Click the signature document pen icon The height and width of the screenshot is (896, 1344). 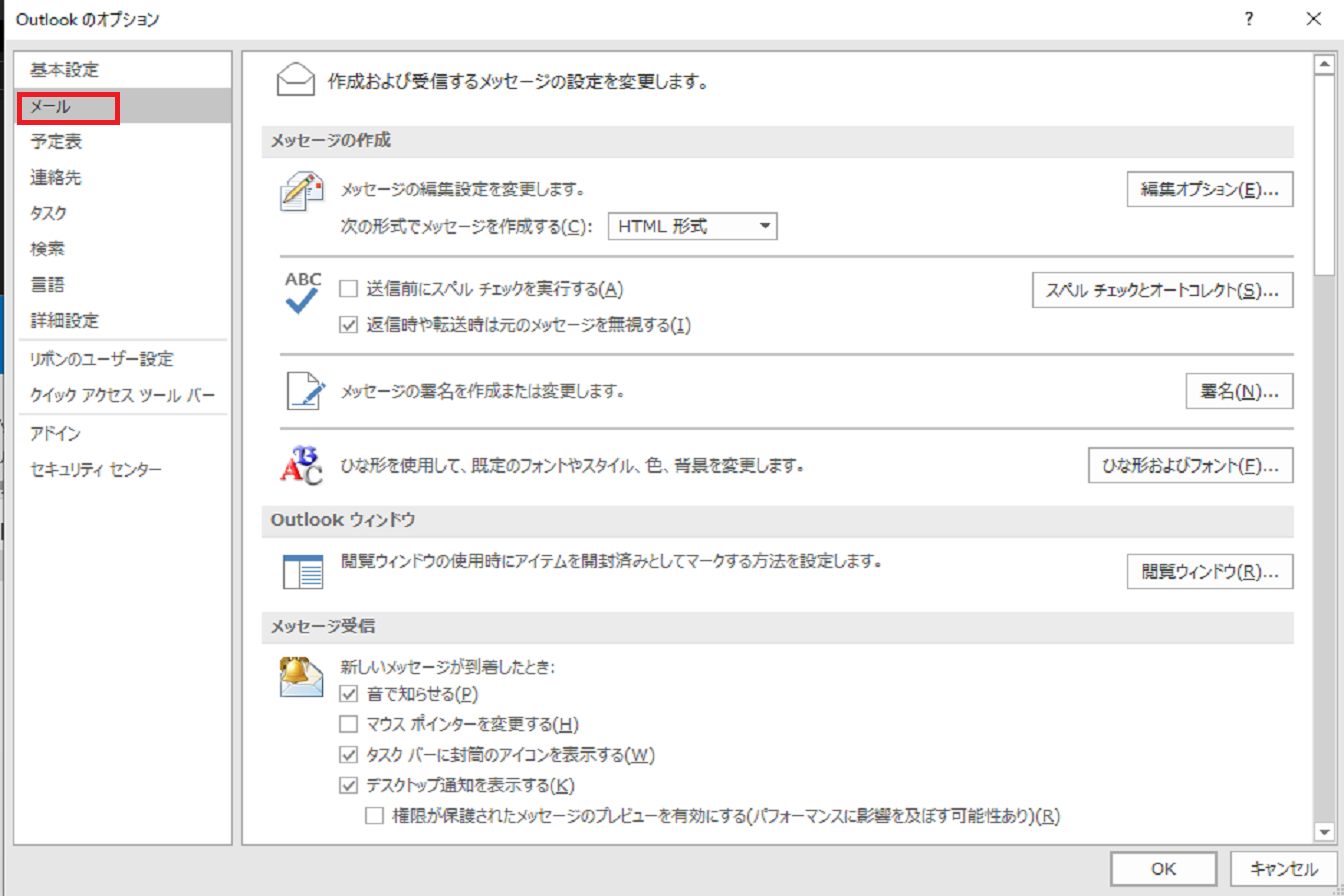point(302,391)
